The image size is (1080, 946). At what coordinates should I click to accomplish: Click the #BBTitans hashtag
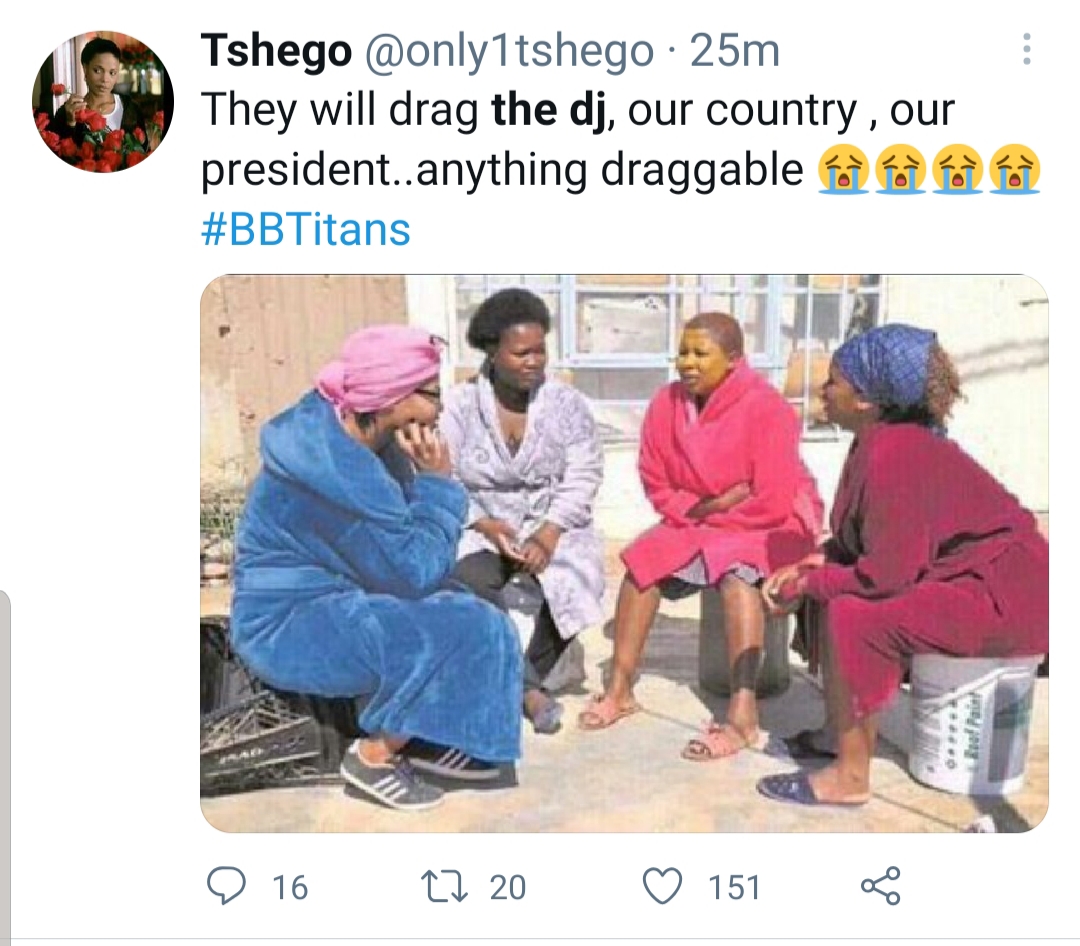pyautogui.click(x=306, y=230)
